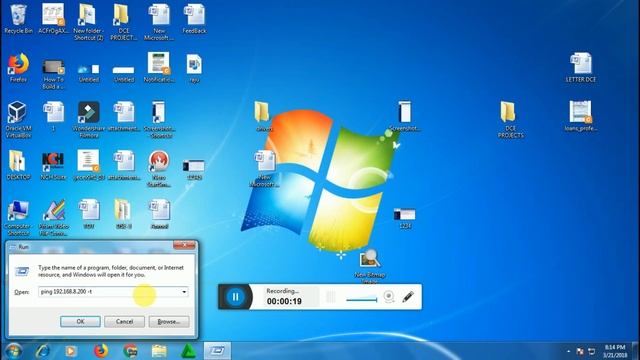Close the Run dialog window

(184, 245)
